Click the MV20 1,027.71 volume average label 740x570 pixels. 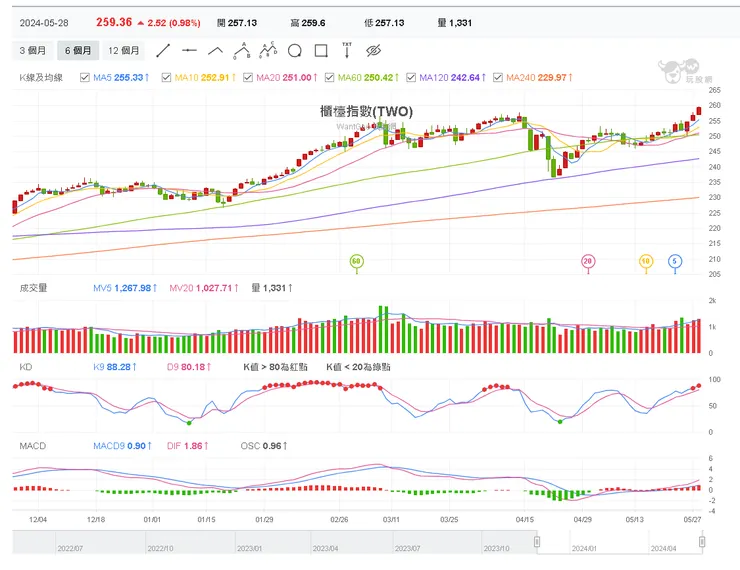coord(204,288)
